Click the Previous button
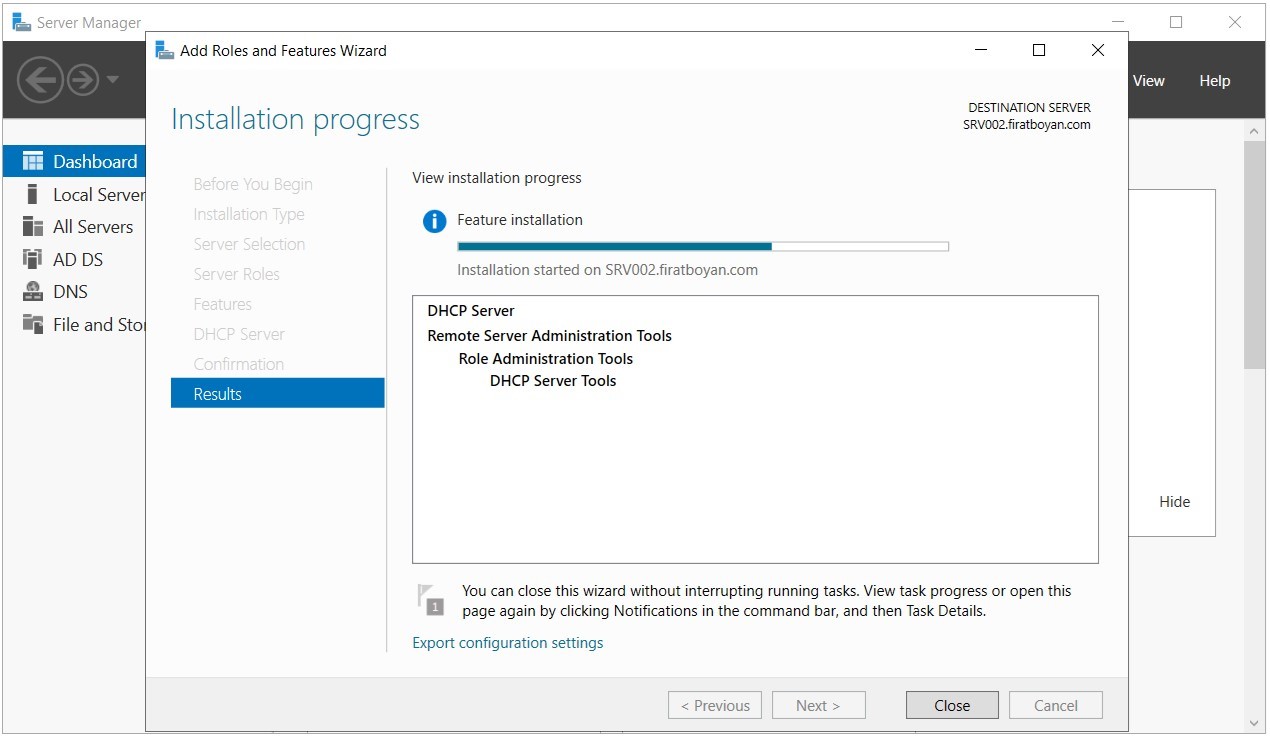This screenshot has height=739, width=1270. tap(715, 705)
